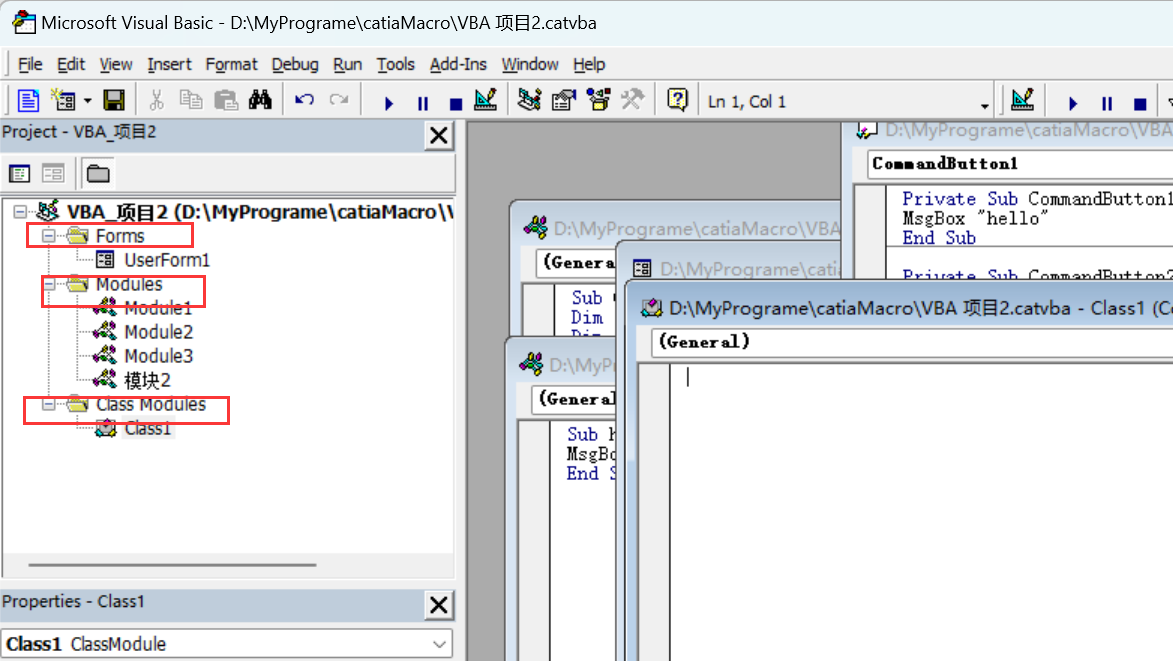Run the macro with the play button
This screenshot has height=661, width=1173.
388,103
